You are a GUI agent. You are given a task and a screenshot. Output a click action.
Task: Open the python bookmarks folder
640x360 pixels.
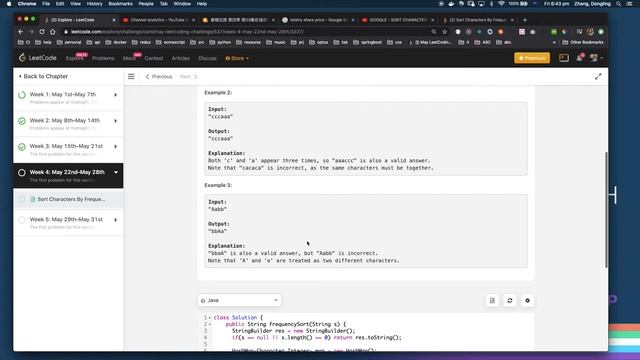tap(220, 42)
